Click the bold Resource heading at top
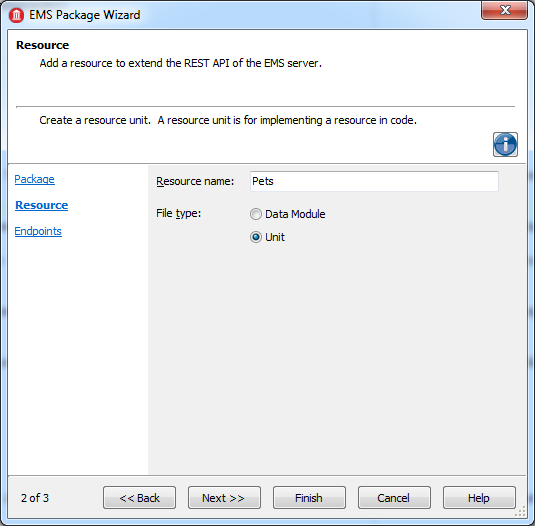535x526 pixels. tap(43, 45)
